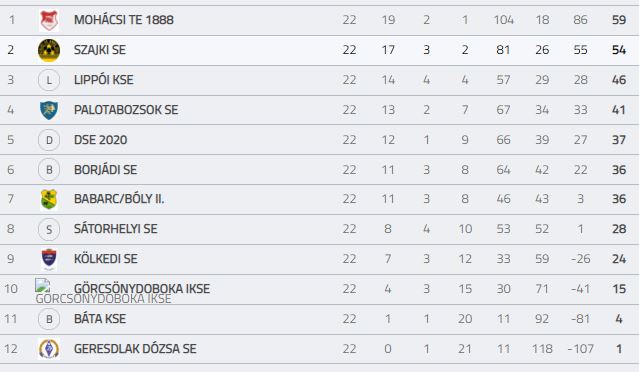Select the GERESDLAK DÓZSA SE team name
This screenshot has height=372, width=639.
click(x=135, y=349)
